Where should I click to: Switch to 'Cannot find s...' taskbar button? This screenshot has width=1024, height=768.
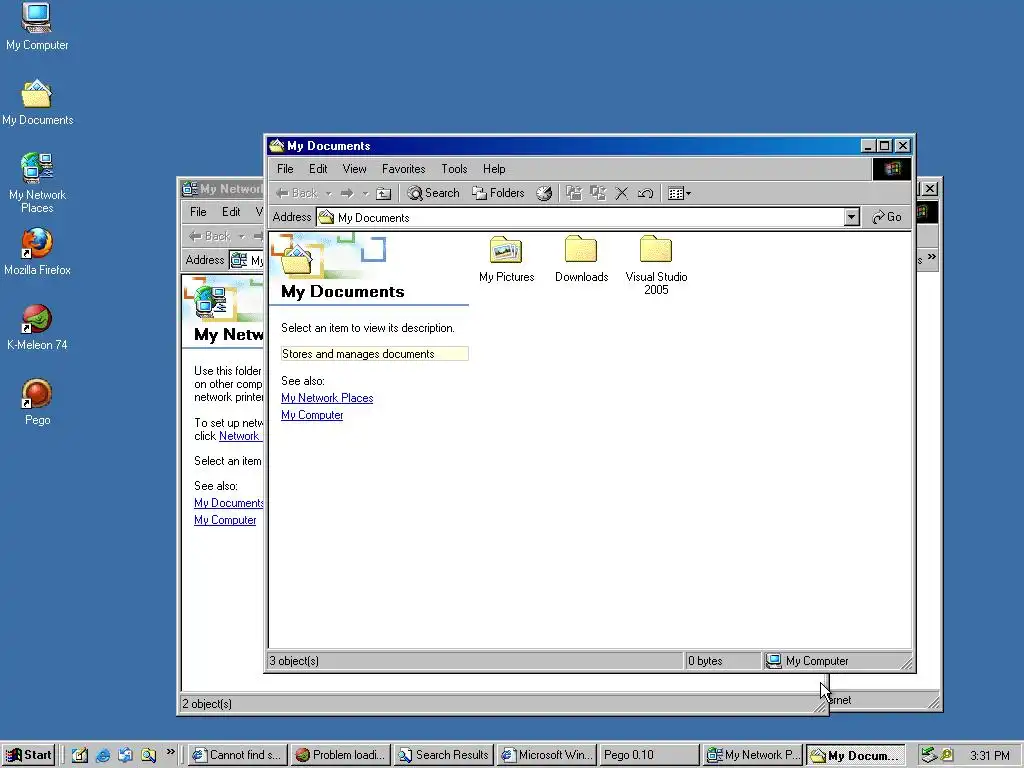[237, 755]
